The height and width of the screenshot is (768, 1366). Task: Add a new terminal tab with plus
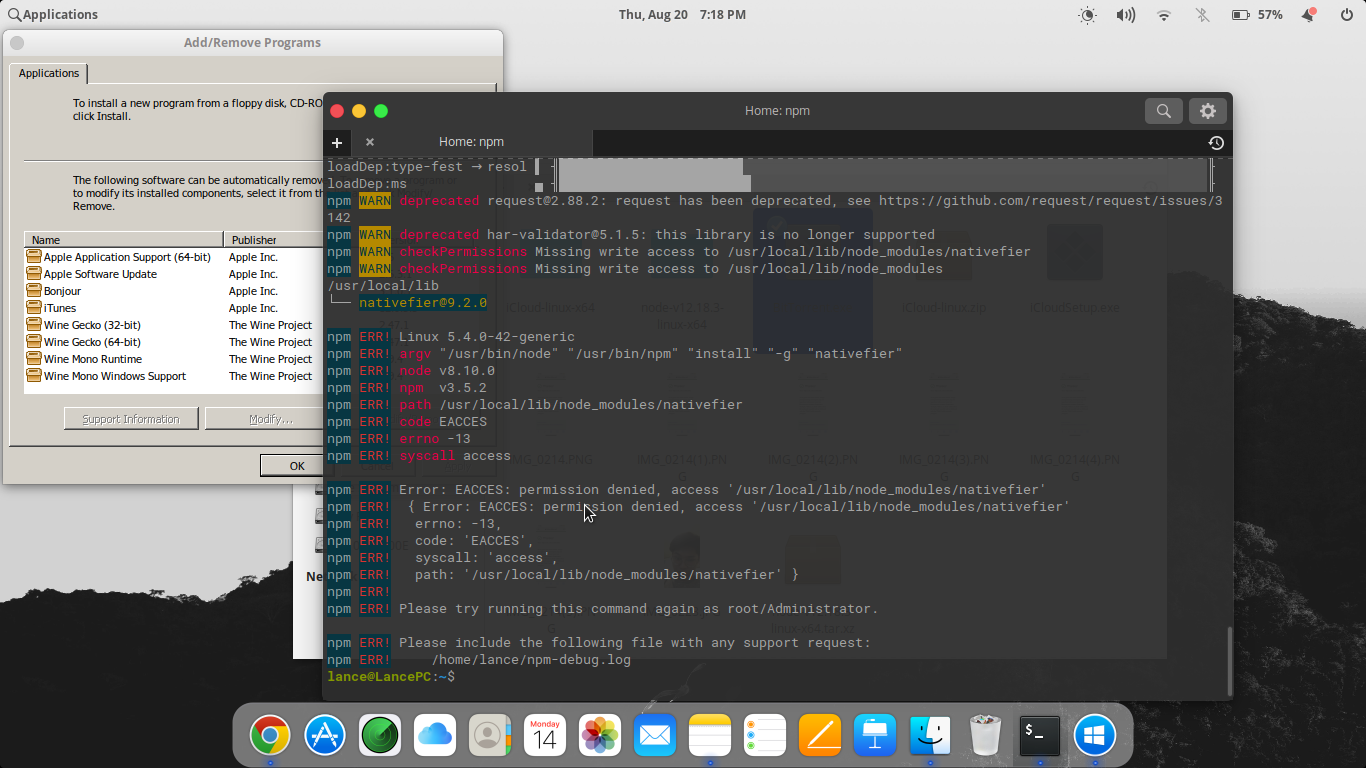click(337, 143)
